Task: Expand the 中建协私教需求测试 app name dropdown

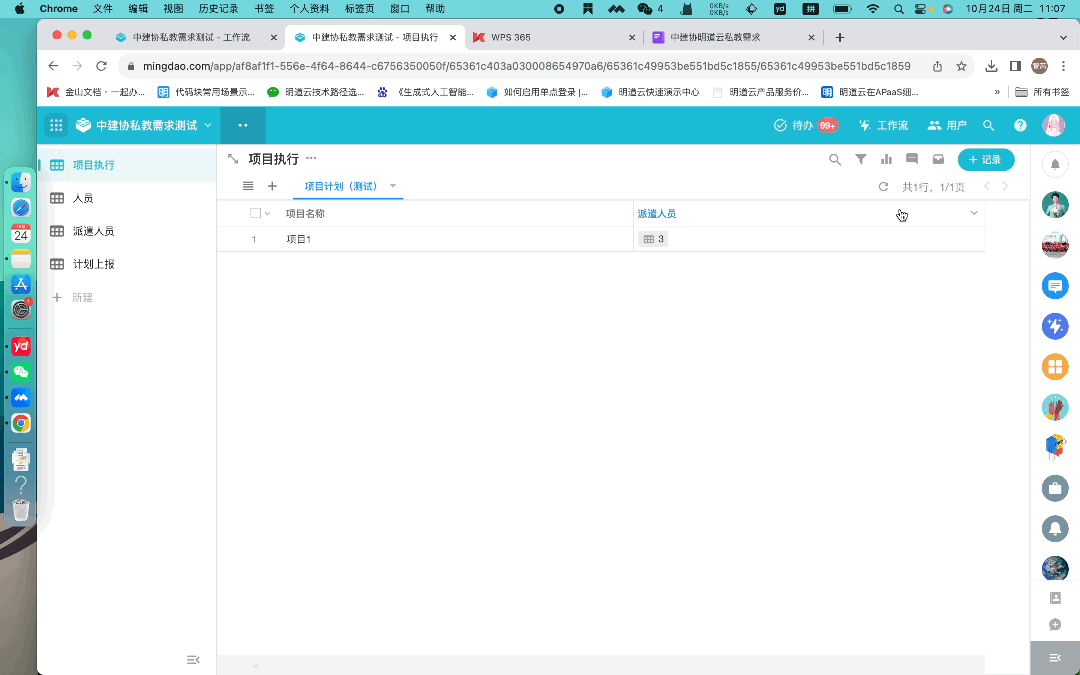Action: [208, 126]
